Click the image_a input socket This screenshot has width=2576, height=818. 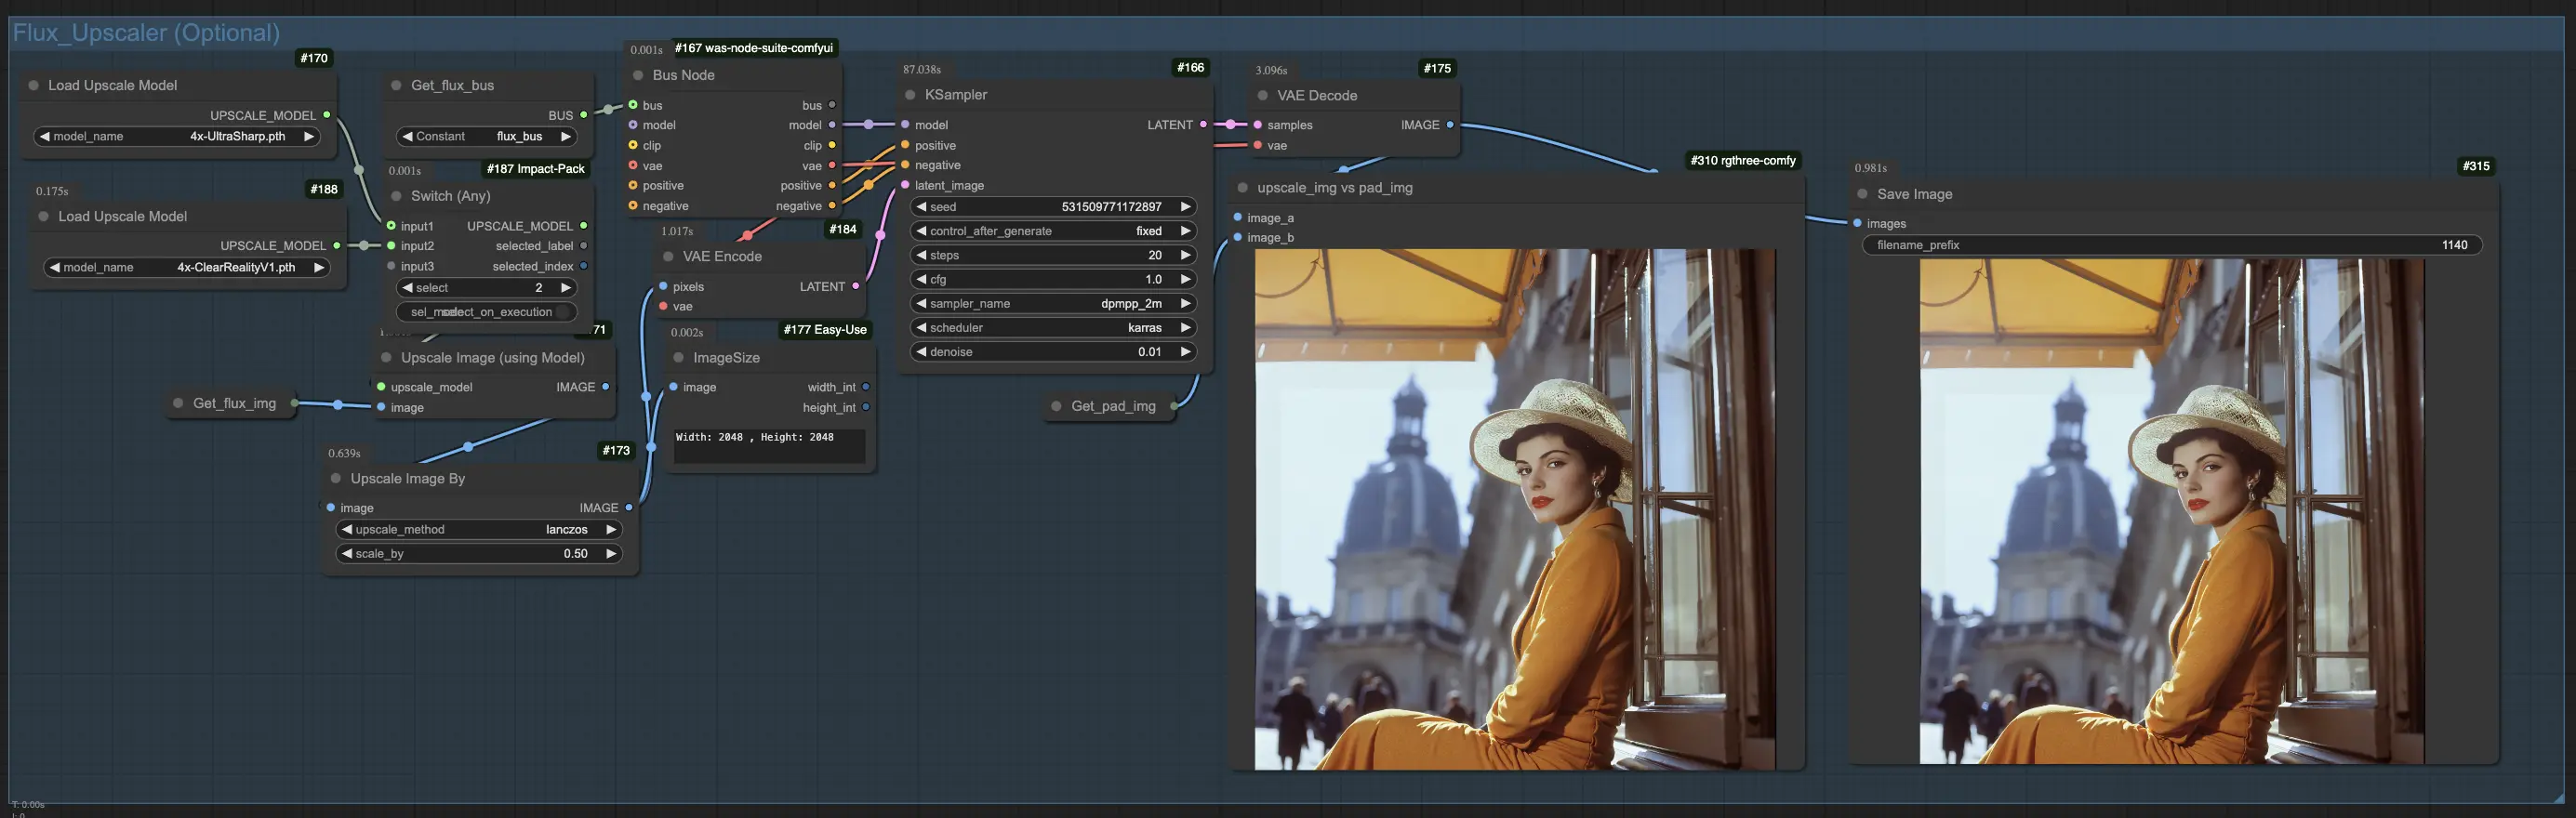tap(1238, 217)
